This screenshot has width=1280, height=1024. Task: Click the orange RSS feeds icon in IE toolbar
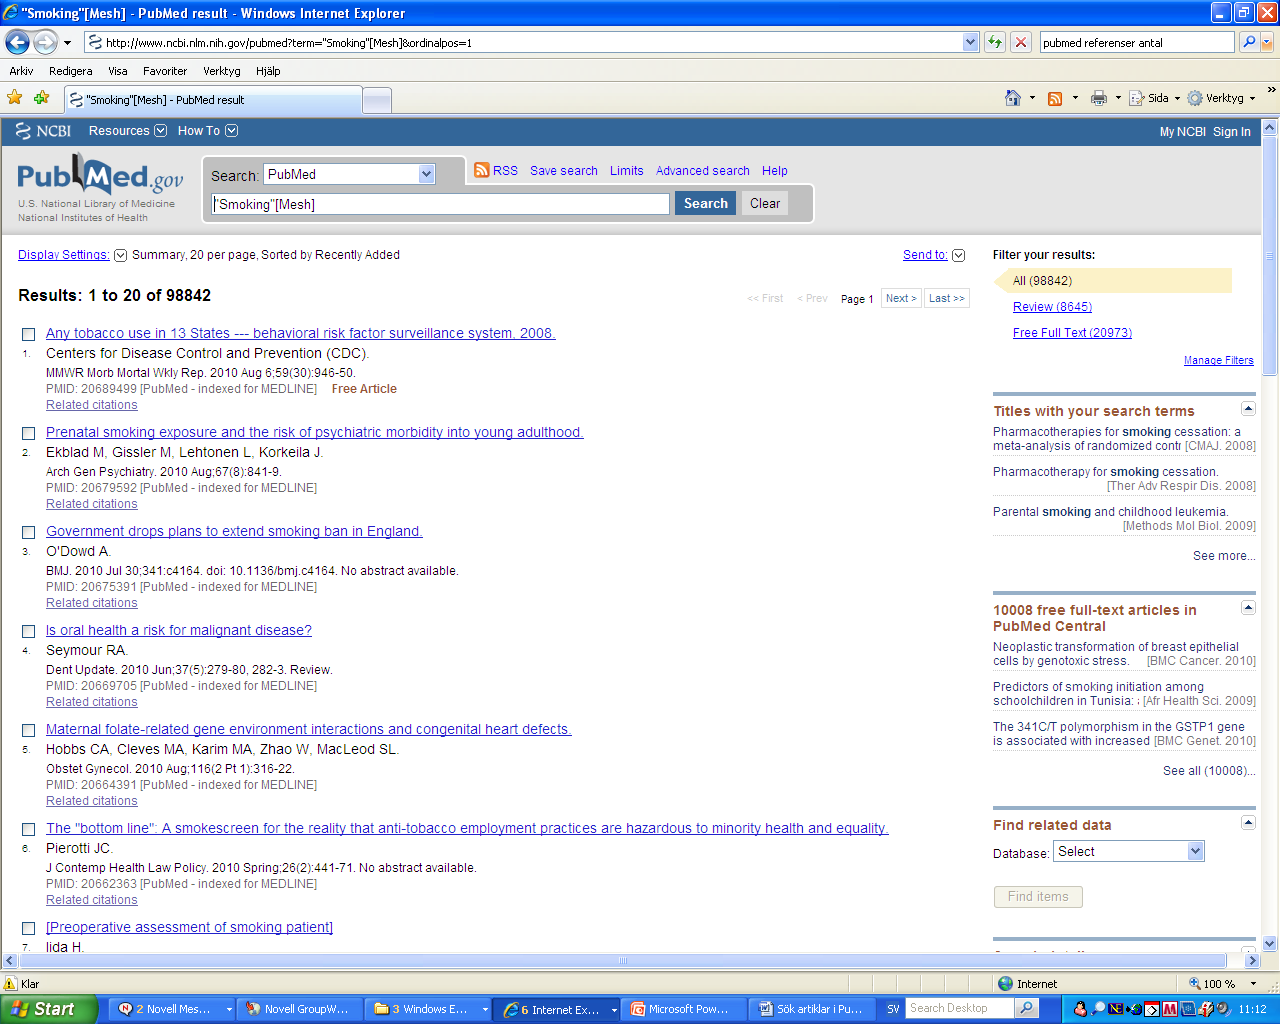coord(1055,98)
